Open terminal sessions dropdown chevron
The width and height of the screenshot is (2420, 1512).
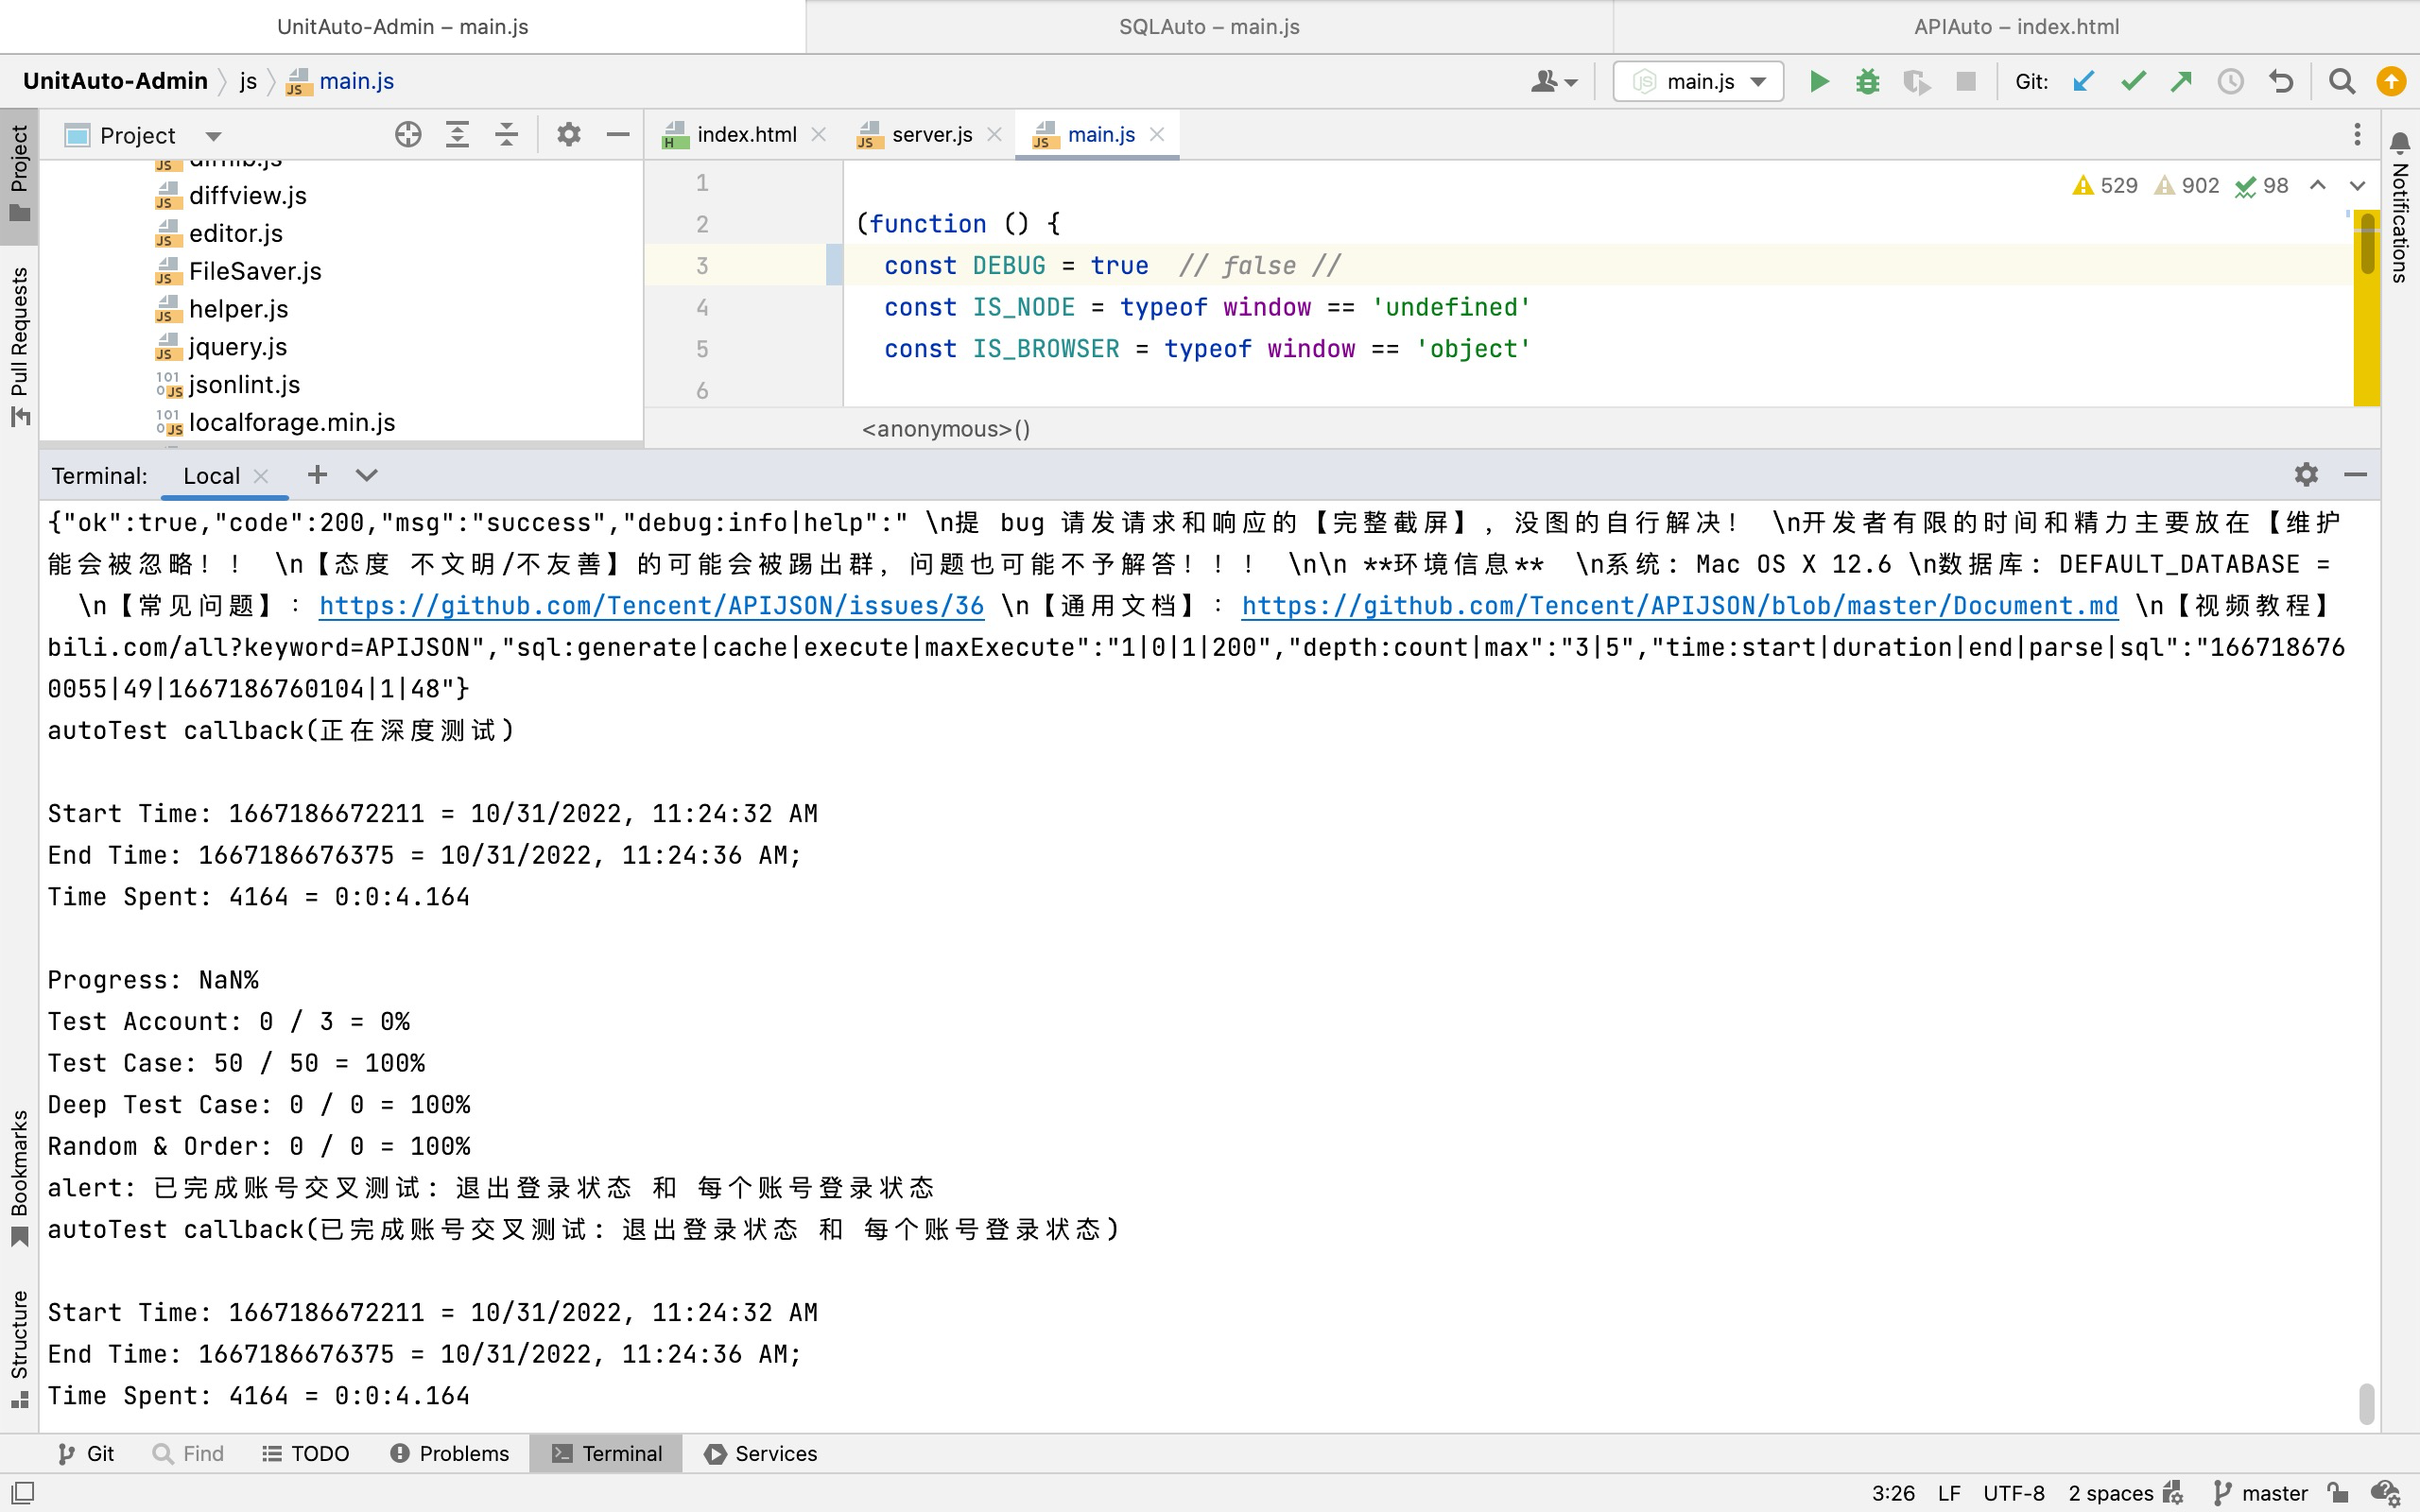(x=366, y=475)
